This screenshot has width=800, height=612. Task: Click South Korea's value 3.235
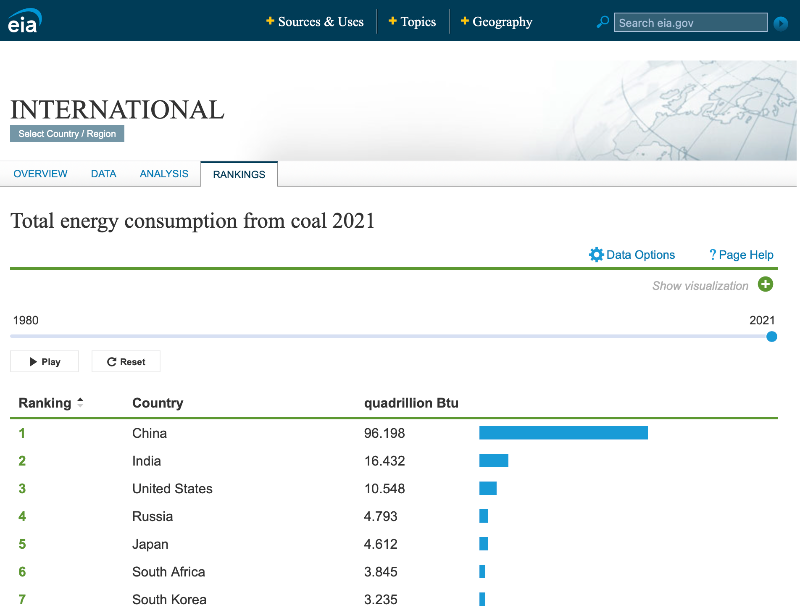coord(381,599)
